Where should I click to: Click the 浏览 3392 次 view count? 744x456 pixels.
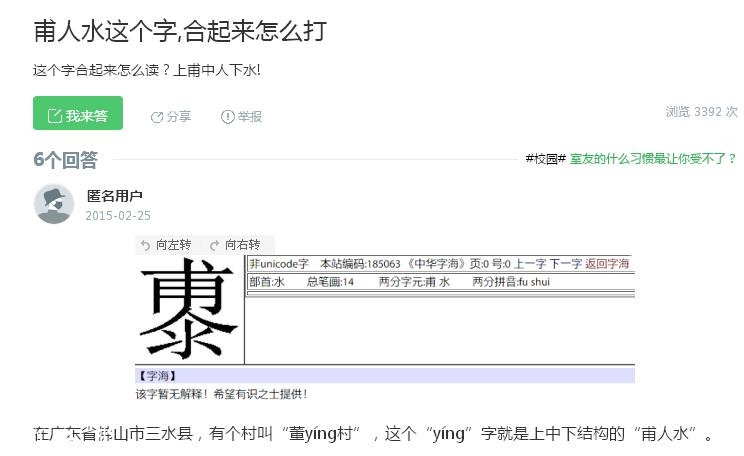point(701,112)
